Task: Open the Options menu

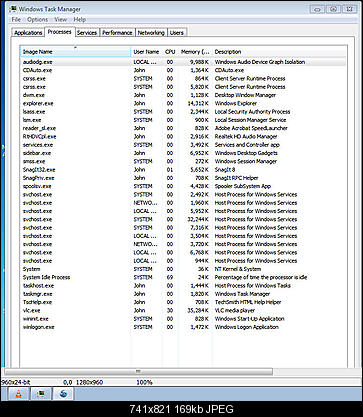Action: (x=38, y=20)
